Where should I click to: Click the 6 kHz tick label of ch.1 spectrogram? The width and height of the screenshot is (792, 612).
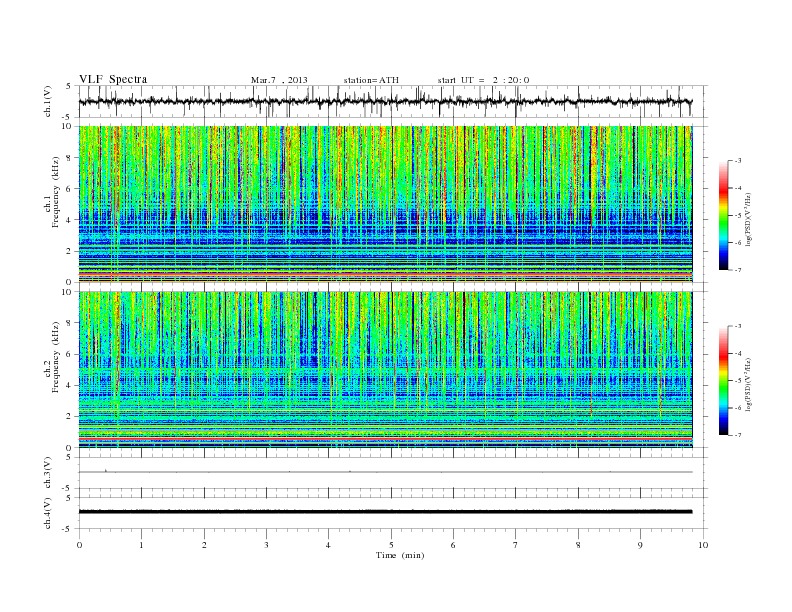69,189
